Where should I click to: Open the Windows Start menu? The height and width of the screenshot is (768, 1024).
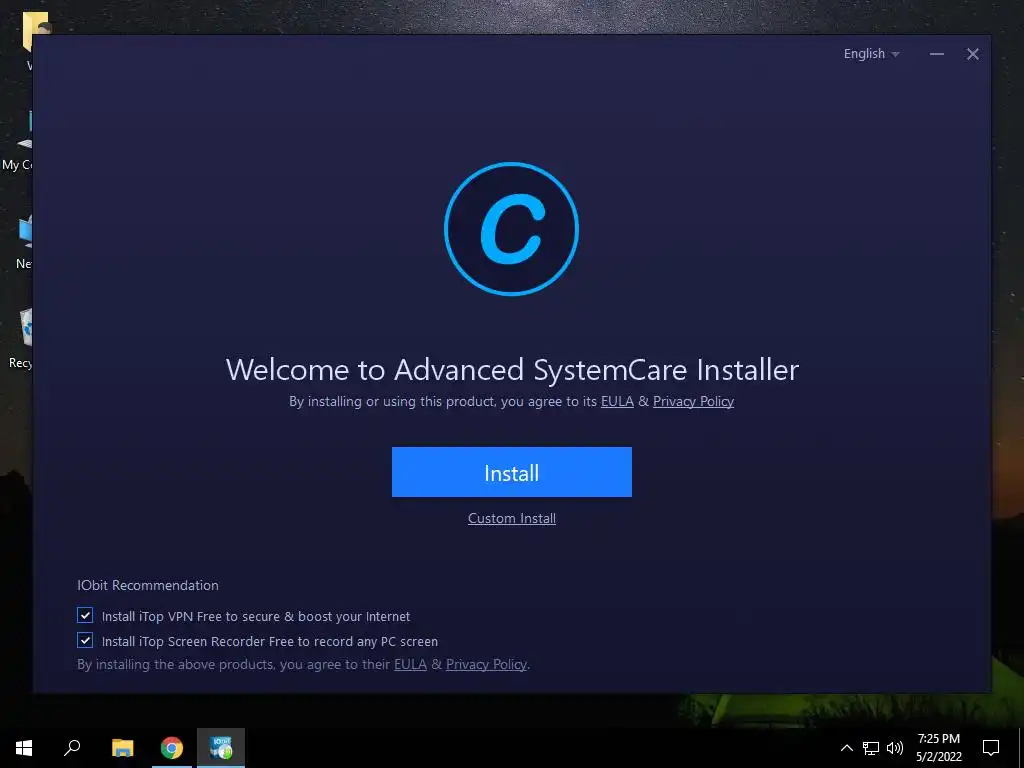(24, 748)
